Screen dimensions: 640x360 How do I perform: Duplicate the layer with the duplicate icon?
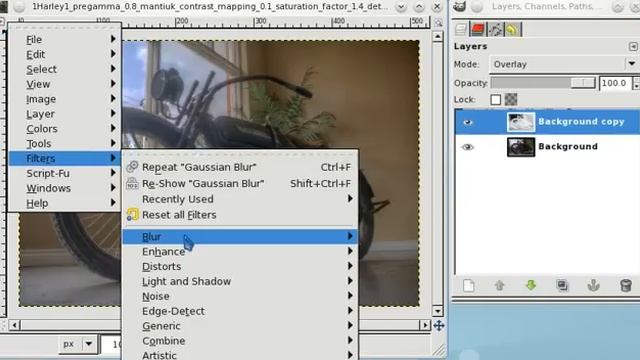click(x=562, y=285)
